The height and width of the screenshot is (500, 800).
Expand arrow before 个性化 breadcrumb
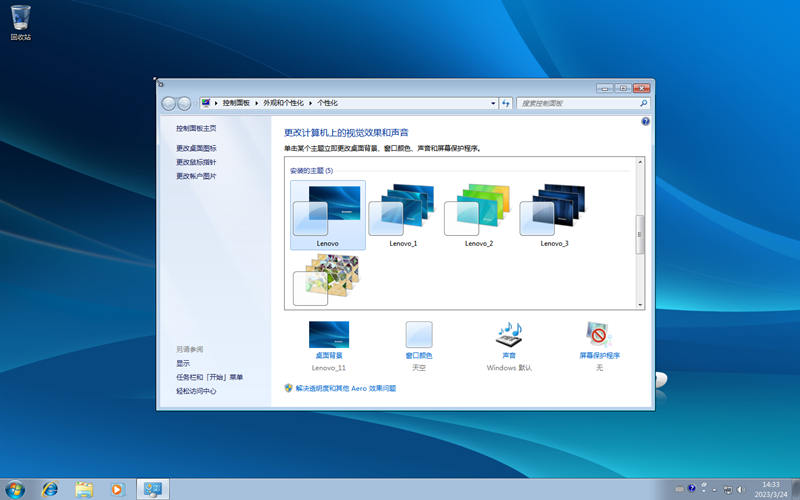point(310,103)
